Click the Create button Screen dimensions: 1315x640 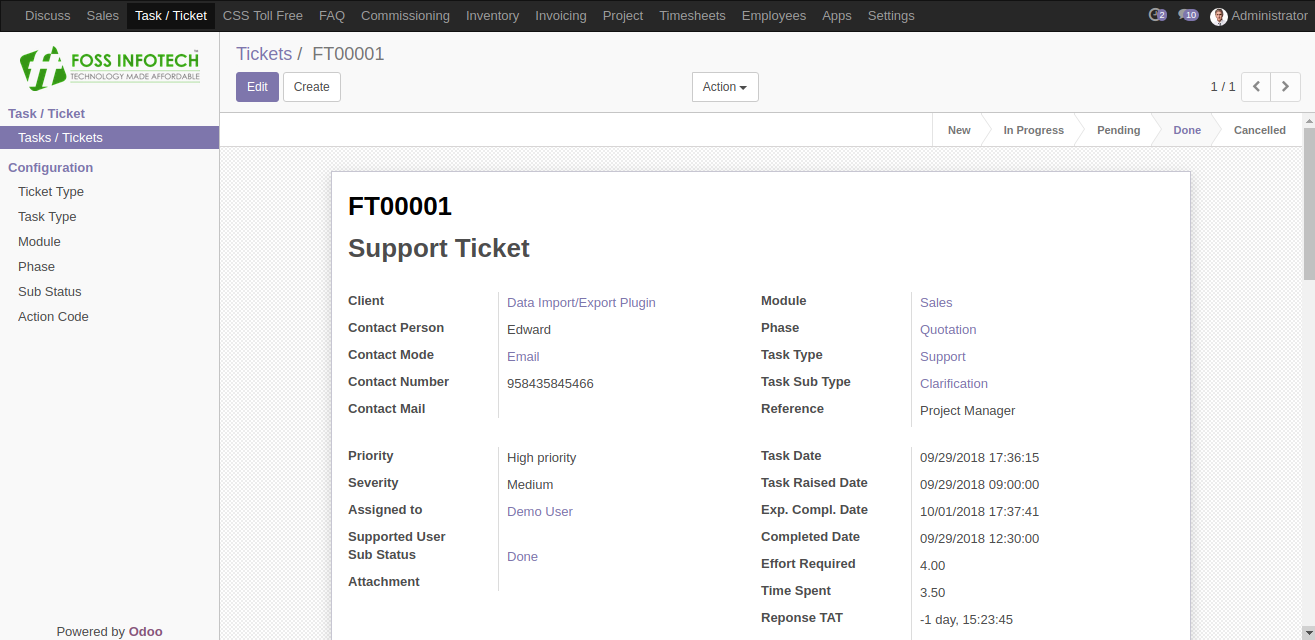coord(312,87)
